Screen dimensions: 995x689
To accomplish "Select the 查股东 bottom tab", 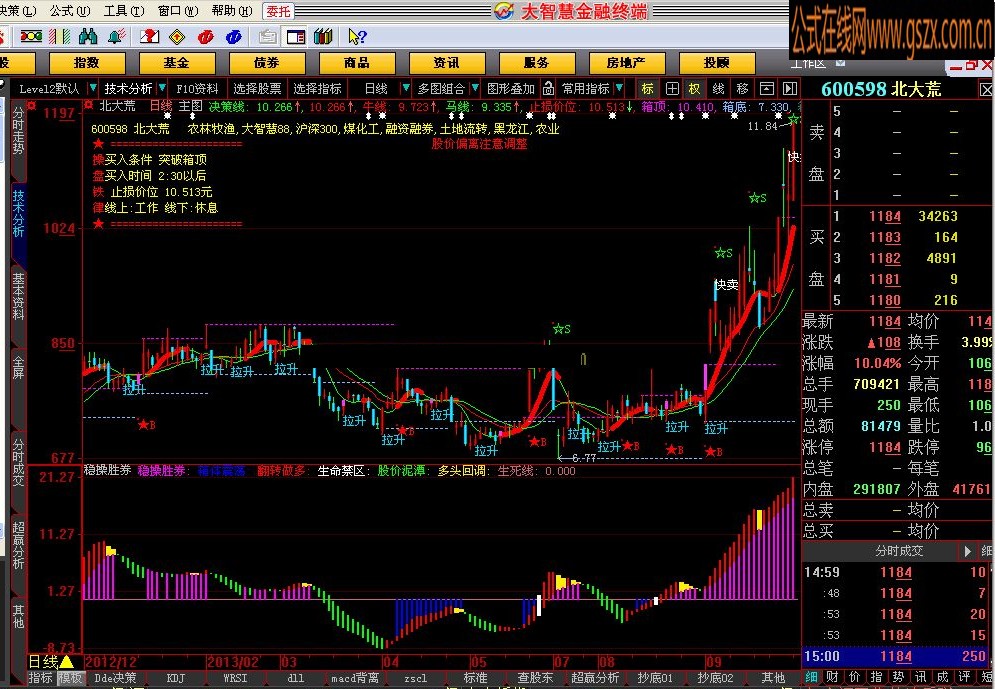I will 536,678.
